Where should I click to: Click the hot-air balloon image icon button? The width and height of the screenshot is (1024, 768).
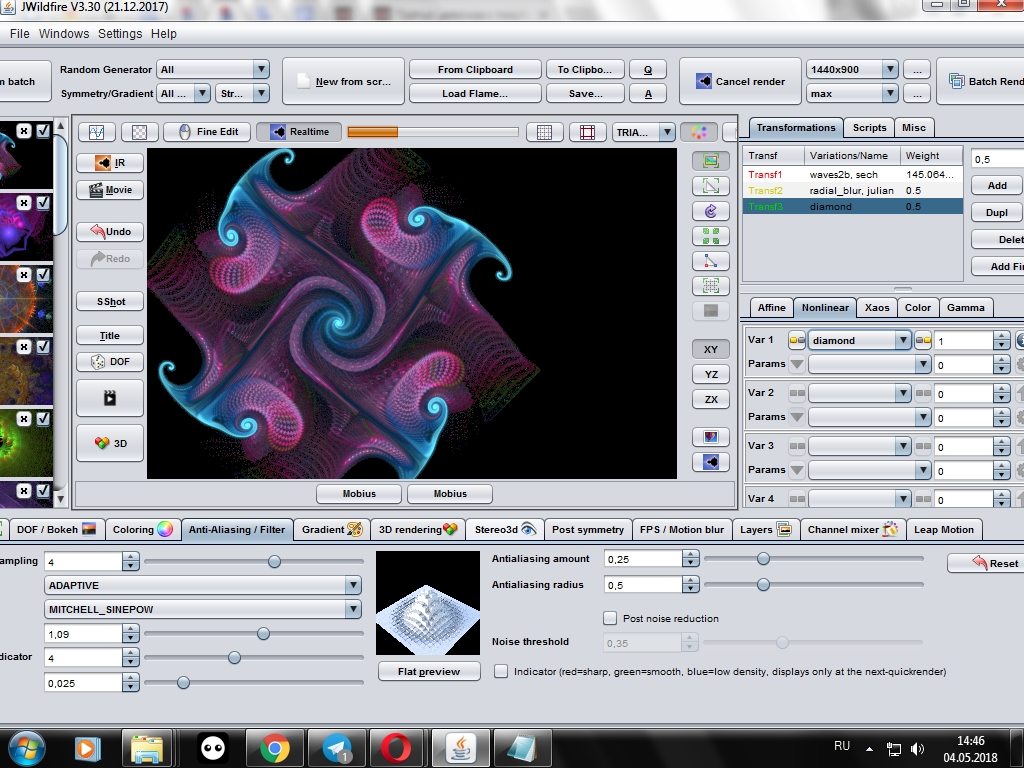(711, 437)
